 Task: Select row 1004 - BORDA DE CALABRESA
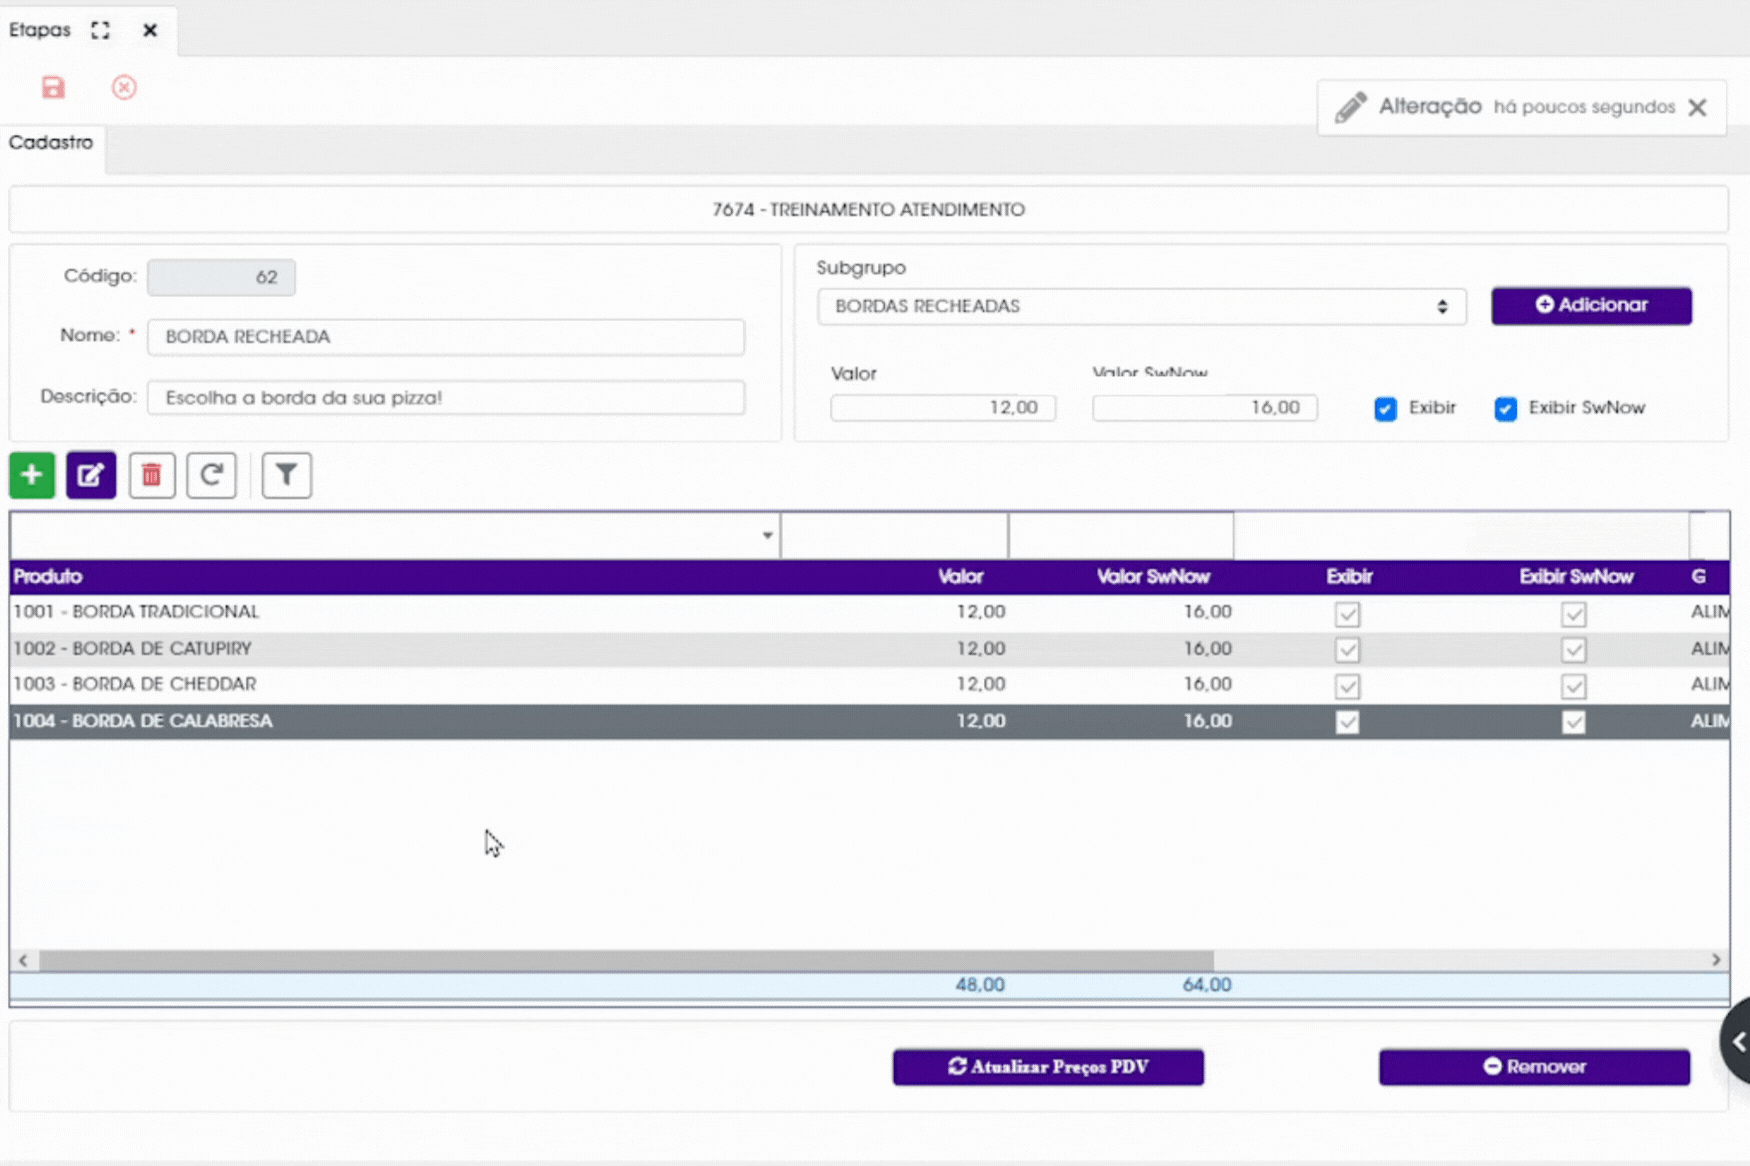[x=869, y=721]
